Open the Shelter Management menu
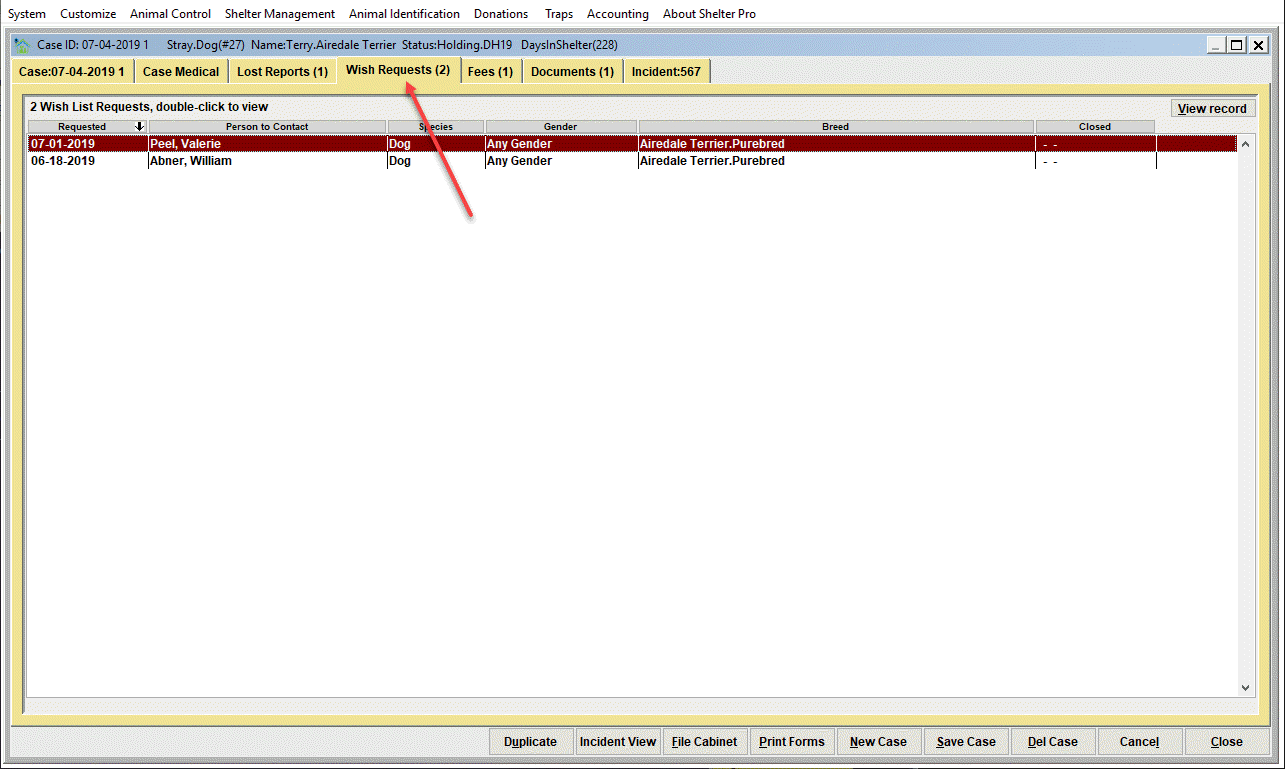Viewport: 1285px width, 769px height. pos(280,14)
